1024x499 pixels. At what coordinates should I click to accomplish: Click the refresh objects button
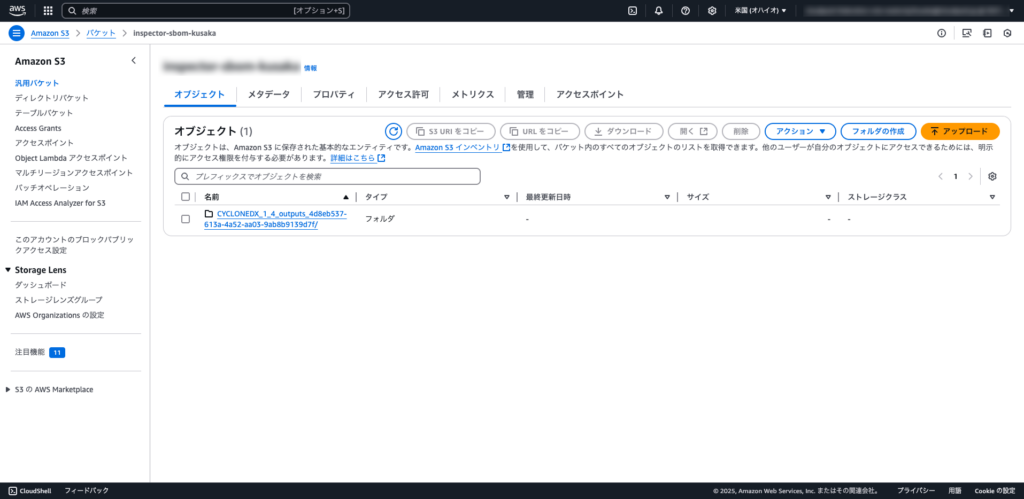click(393, 131)
